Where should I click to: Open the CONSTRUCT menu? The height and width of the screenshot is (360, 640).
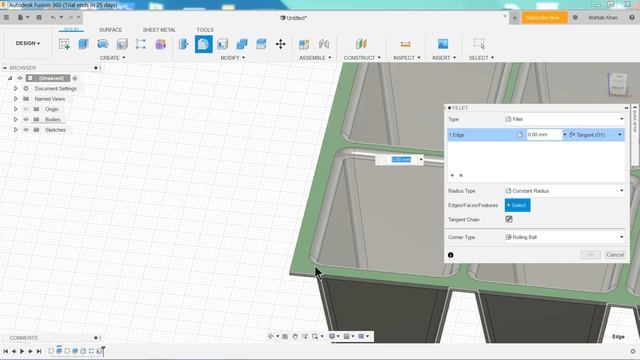(x=362, y=58)
